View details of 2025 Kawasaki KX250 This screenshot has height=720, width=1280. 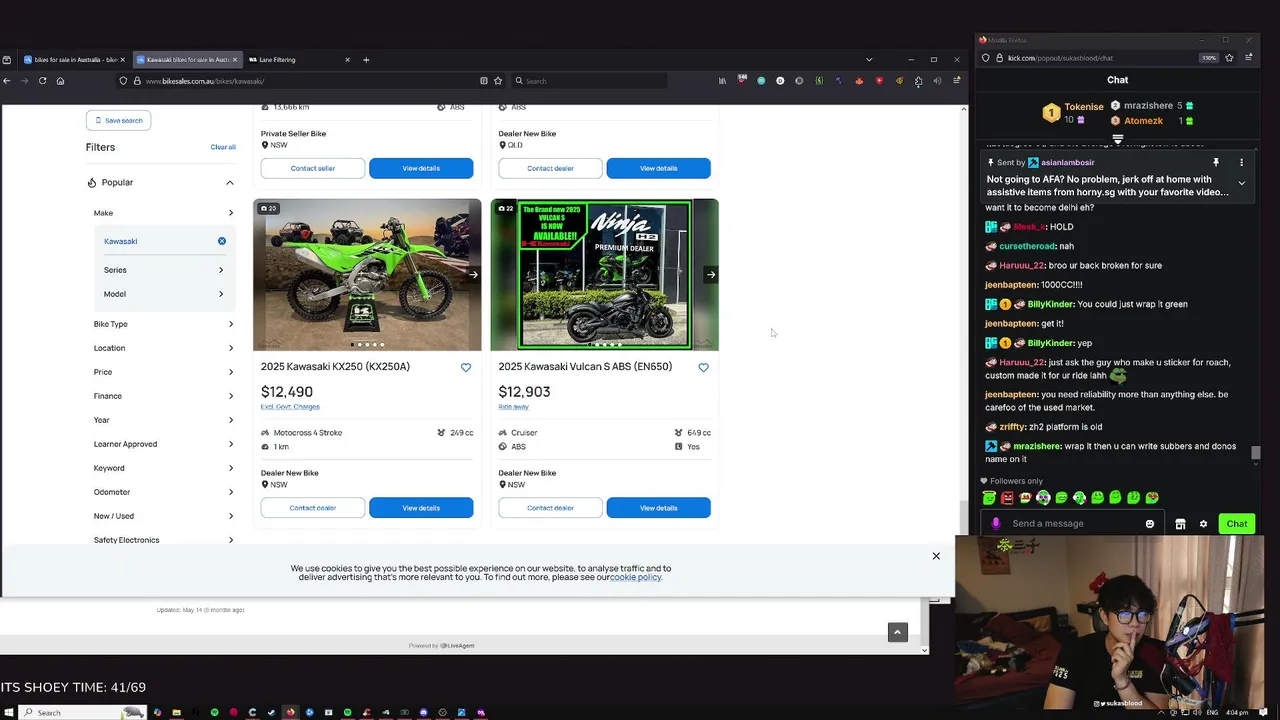point(421,508)
